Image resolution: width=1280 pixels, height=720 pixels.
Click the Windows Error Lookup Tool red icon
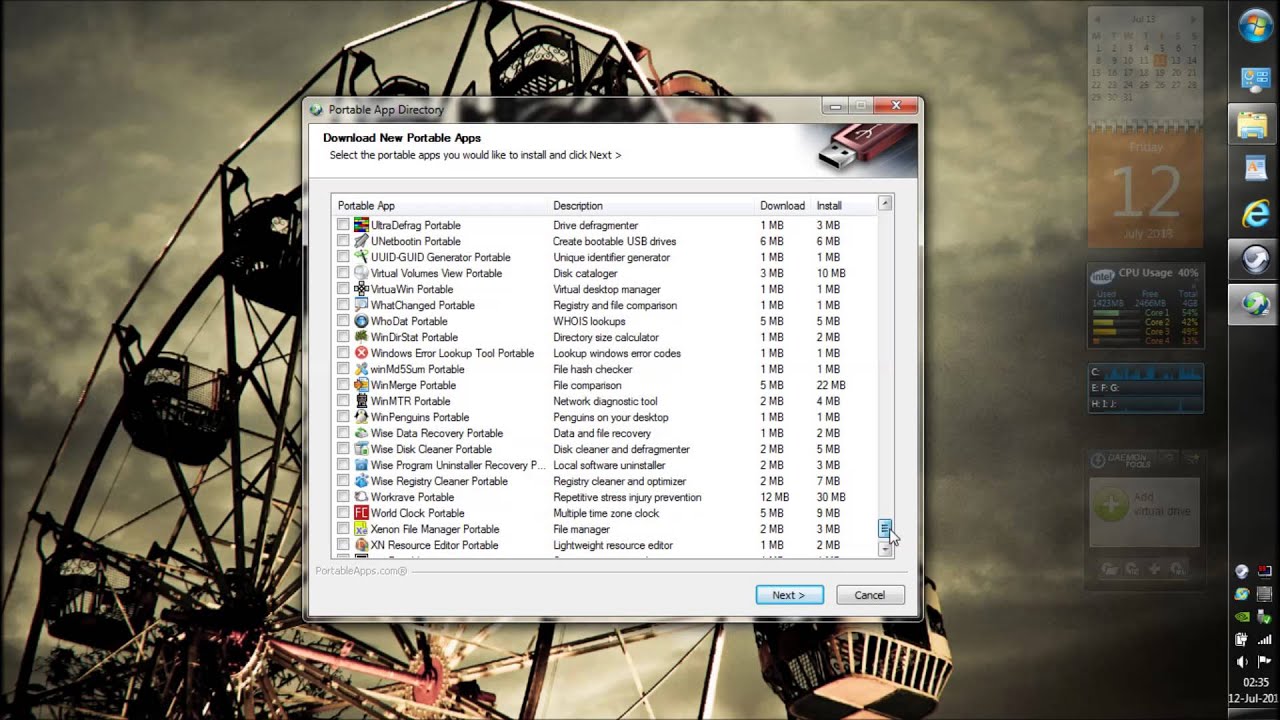tap(361, 353)
